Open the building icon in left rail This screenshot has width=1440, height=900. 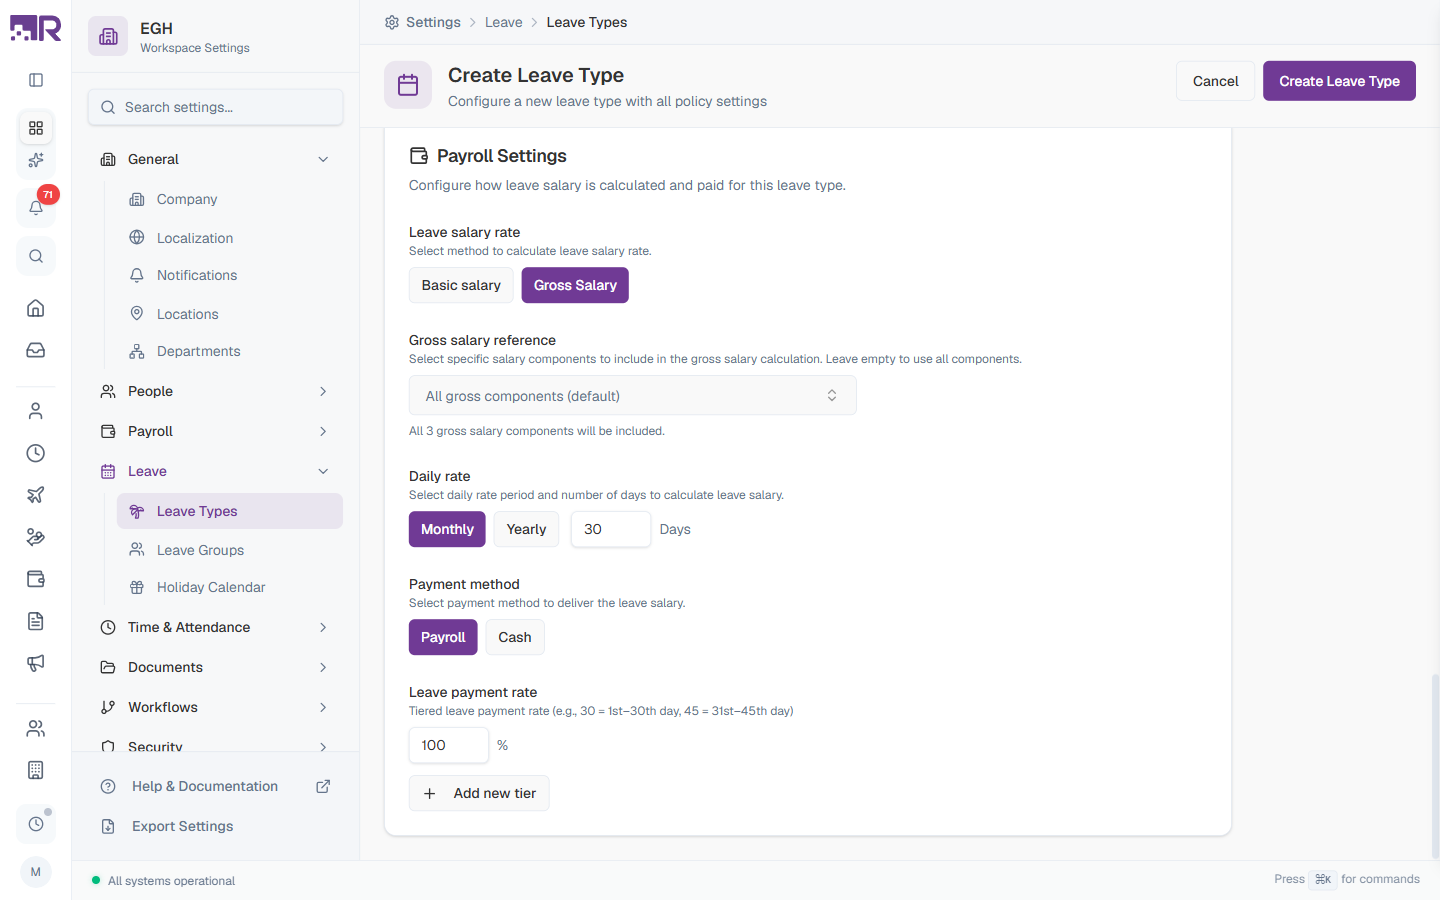(x=36, y=770)
